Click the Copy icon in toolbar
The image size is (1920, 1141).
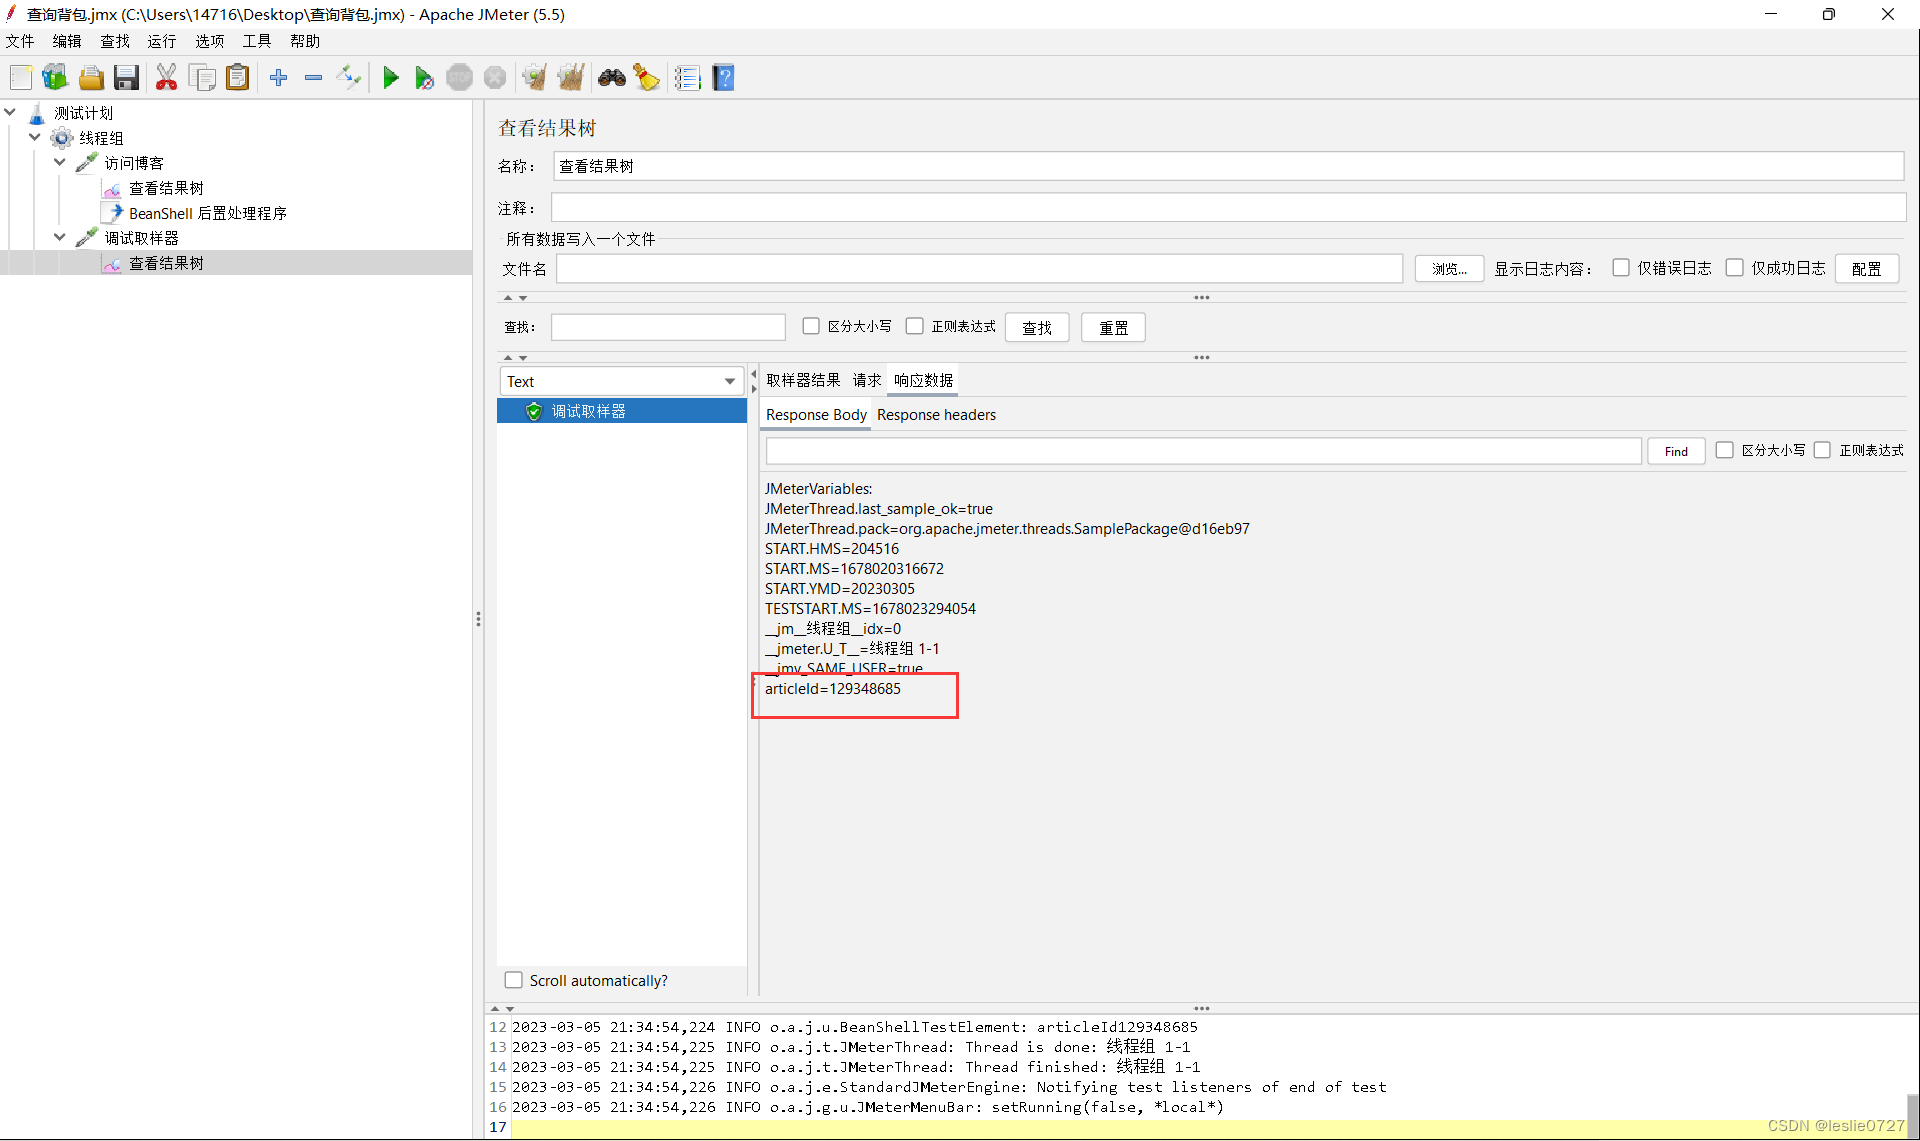(203, 78)
